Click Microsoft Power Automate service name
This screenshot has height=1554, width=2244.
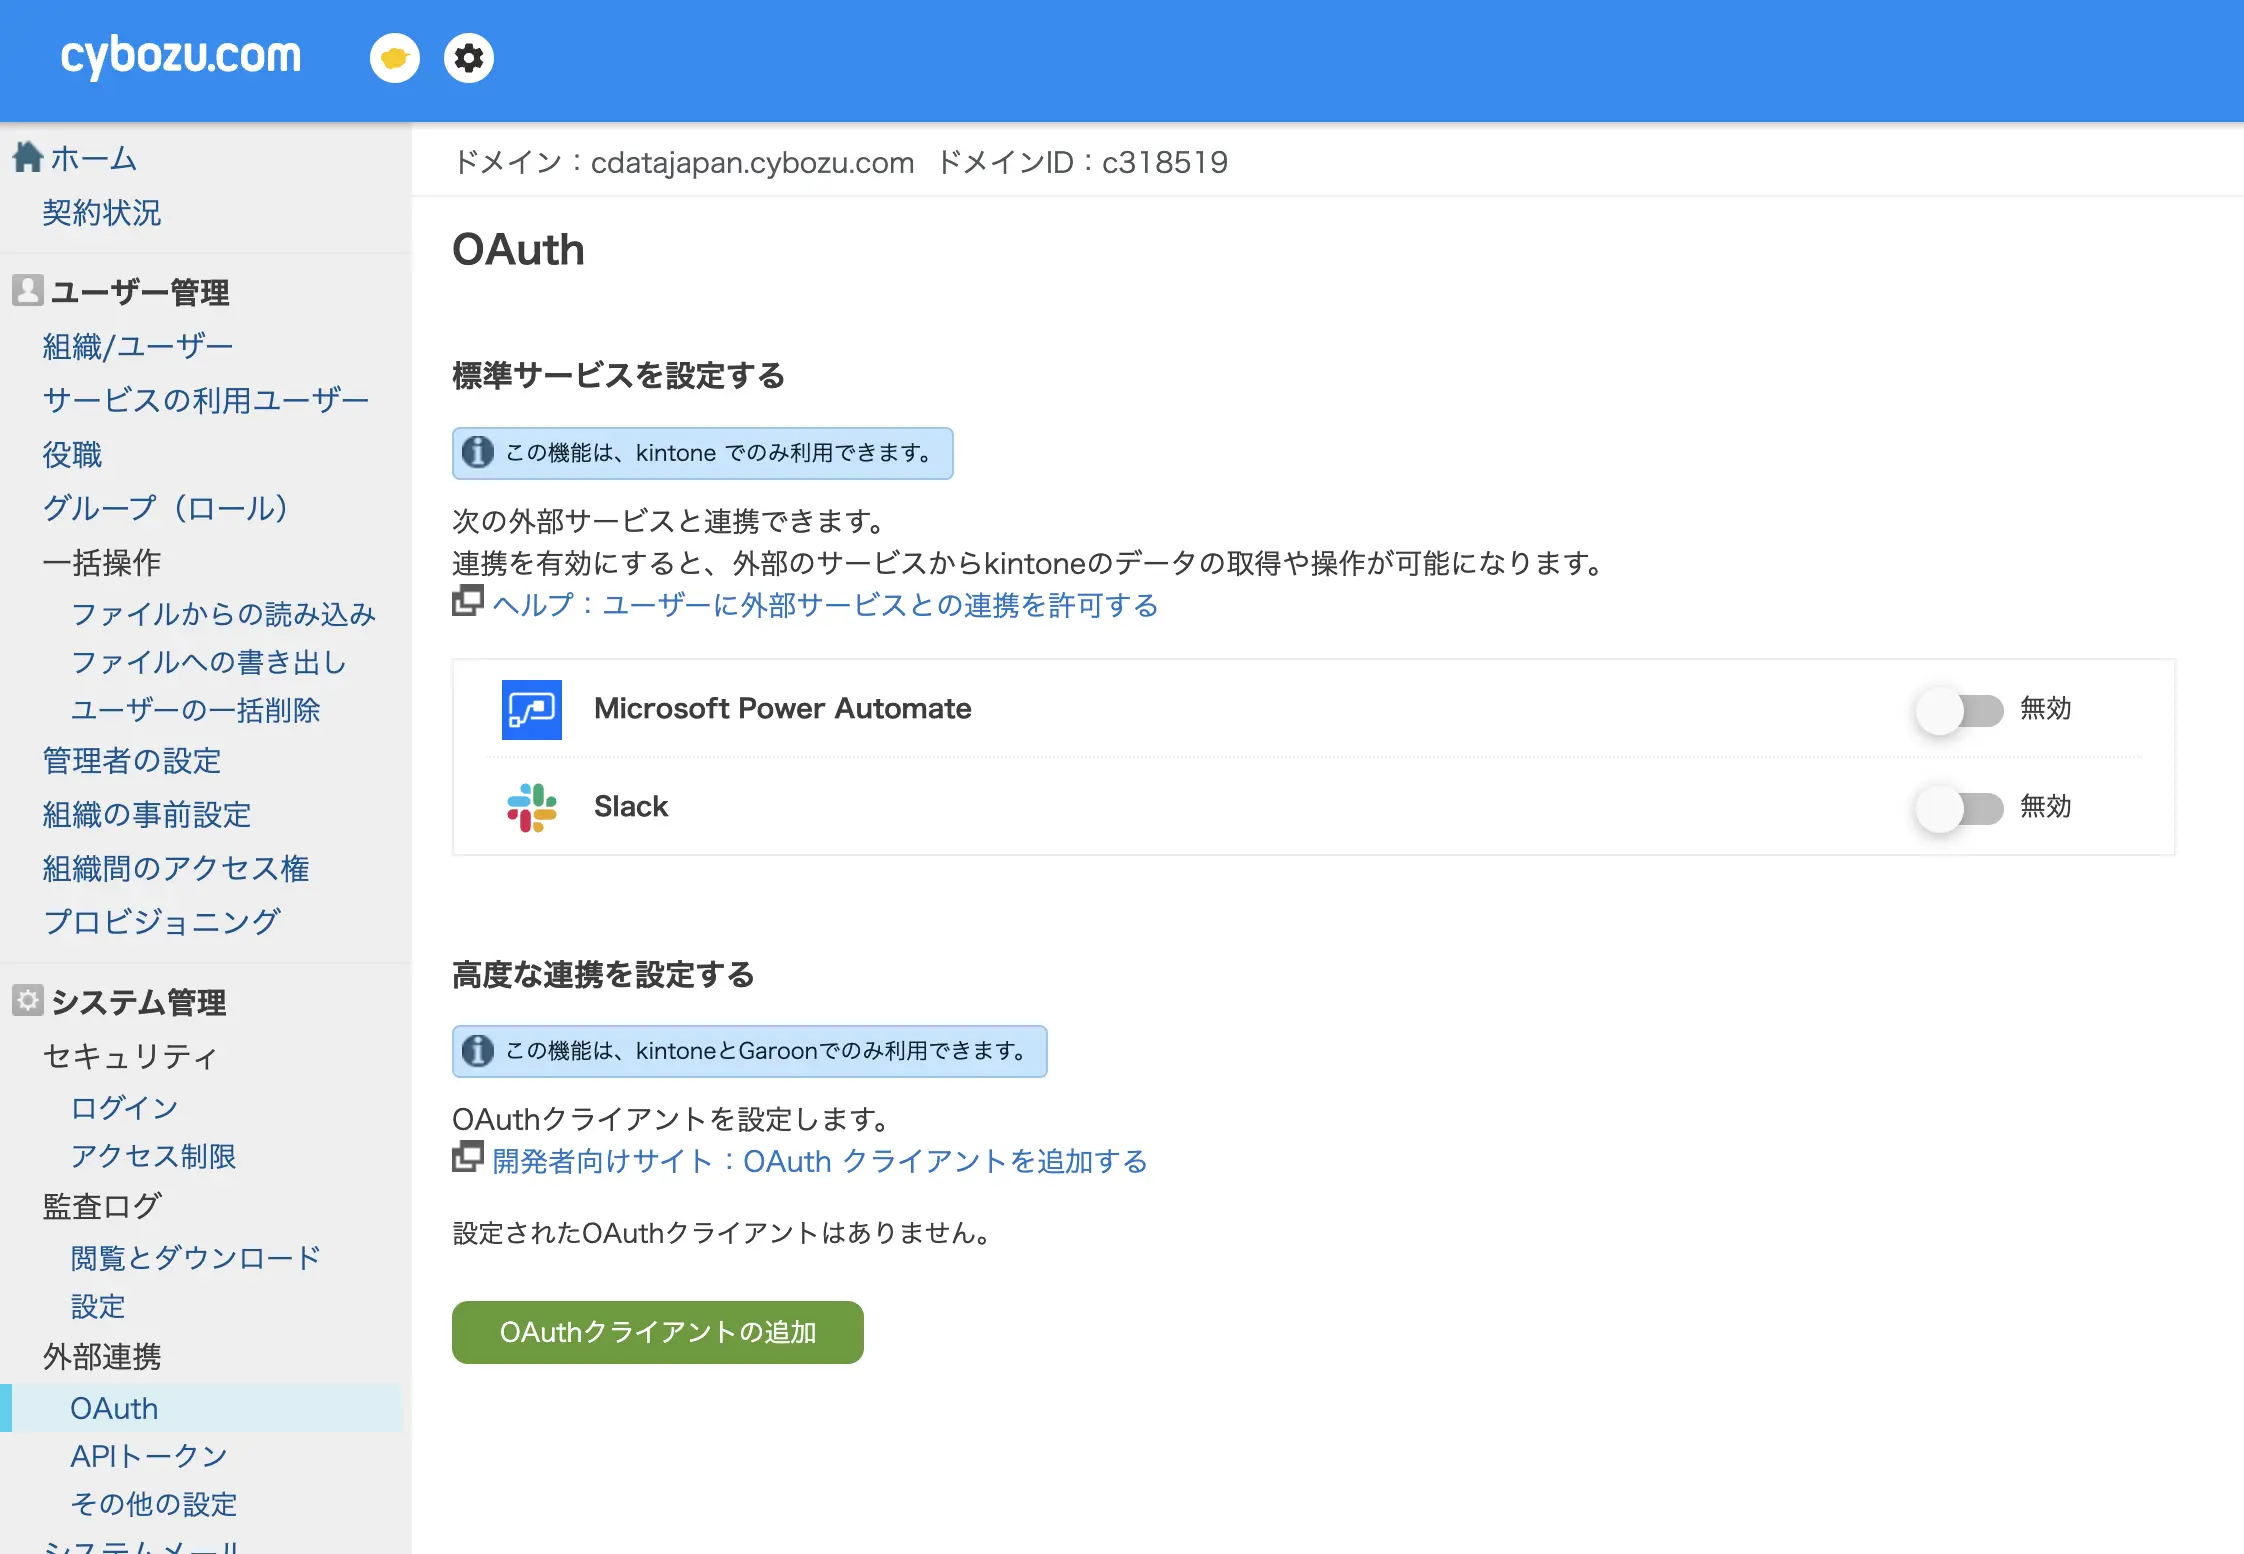(783, 708)
